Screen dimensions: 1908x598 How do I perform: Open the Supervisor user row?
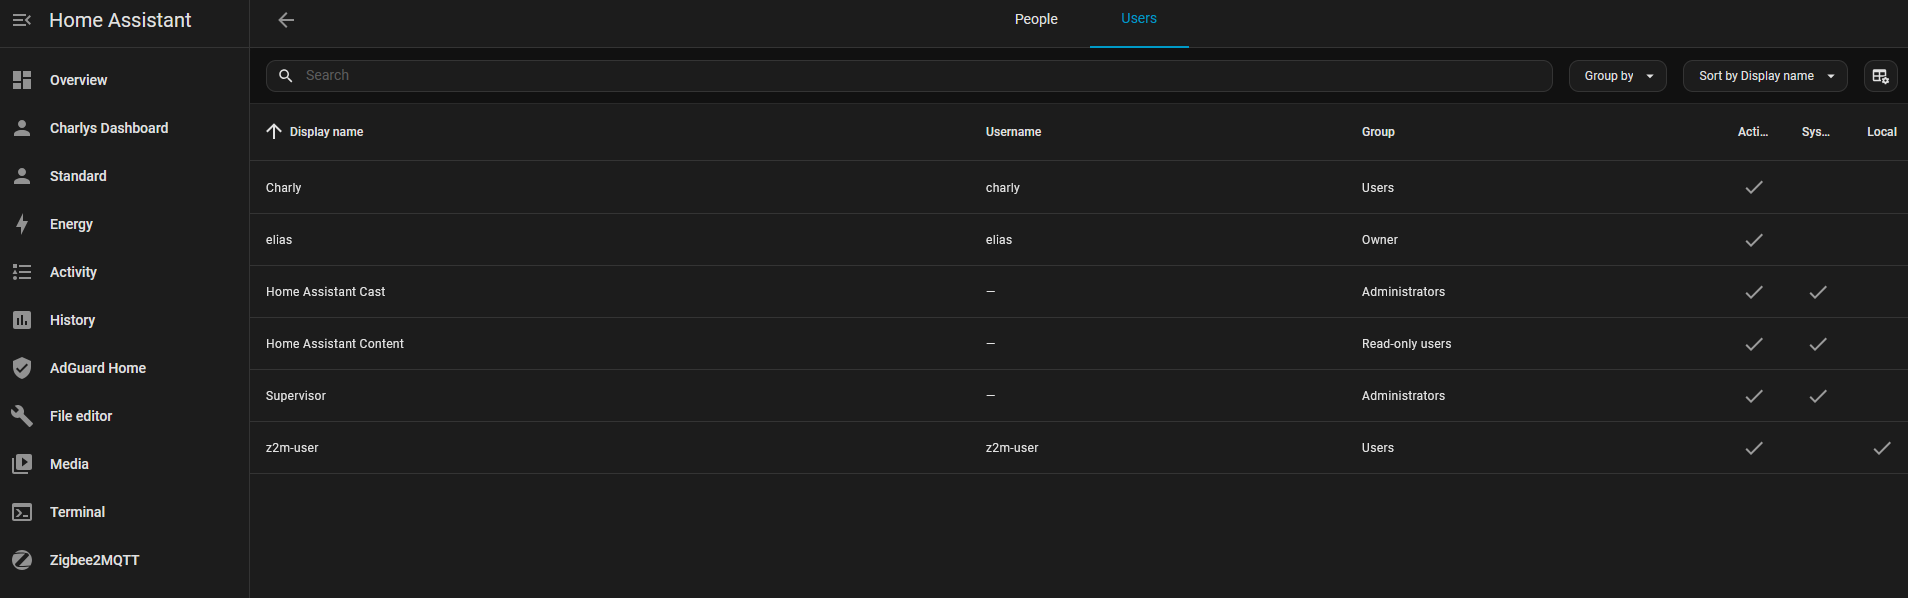tap(1079, 396)
